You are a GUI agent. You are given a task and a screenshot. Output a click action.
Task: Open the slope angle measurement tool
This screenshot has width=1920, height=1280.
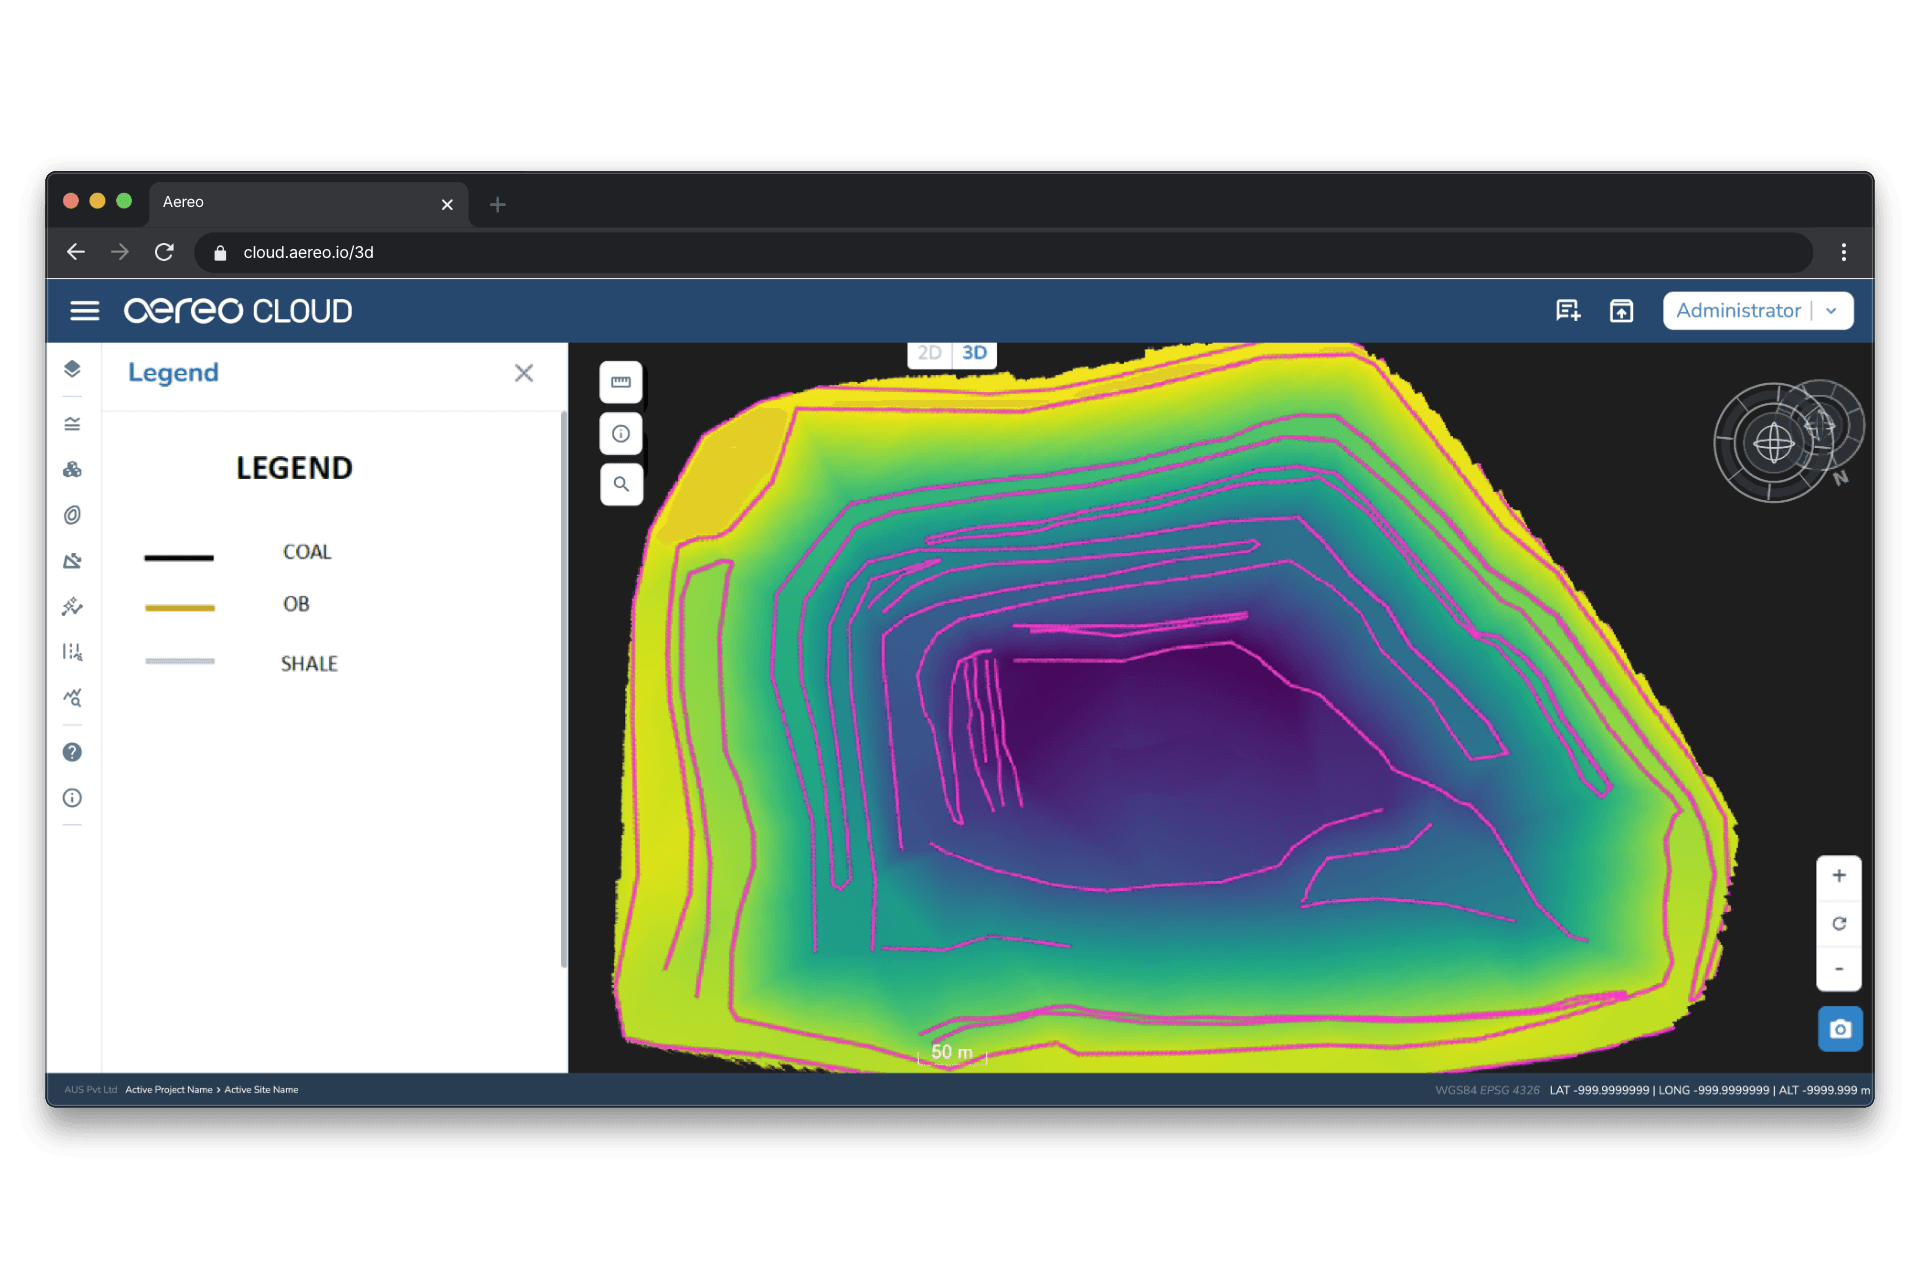pos(72,561)
